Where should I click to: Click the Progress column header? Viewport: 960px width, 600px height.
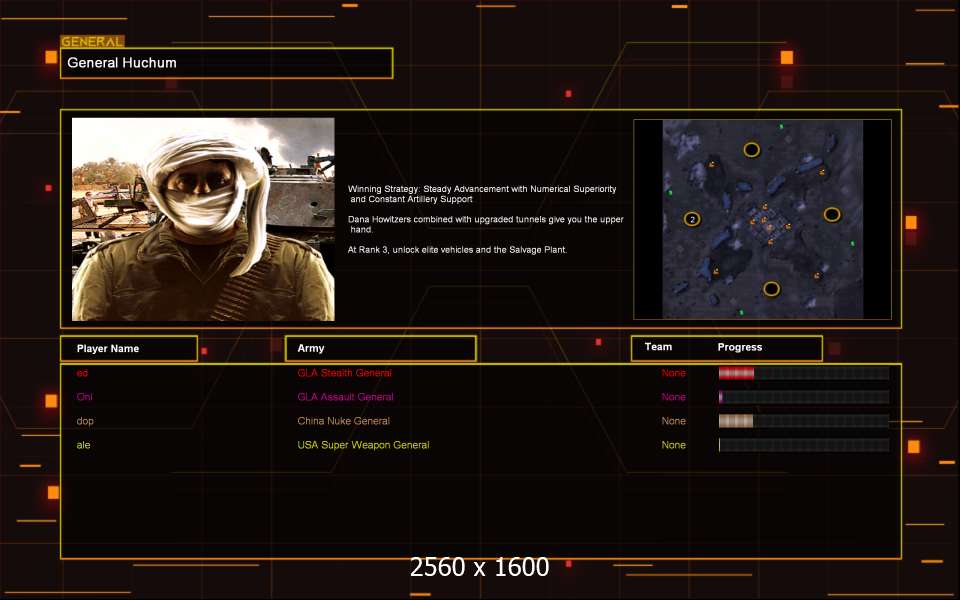pos(740,347)
